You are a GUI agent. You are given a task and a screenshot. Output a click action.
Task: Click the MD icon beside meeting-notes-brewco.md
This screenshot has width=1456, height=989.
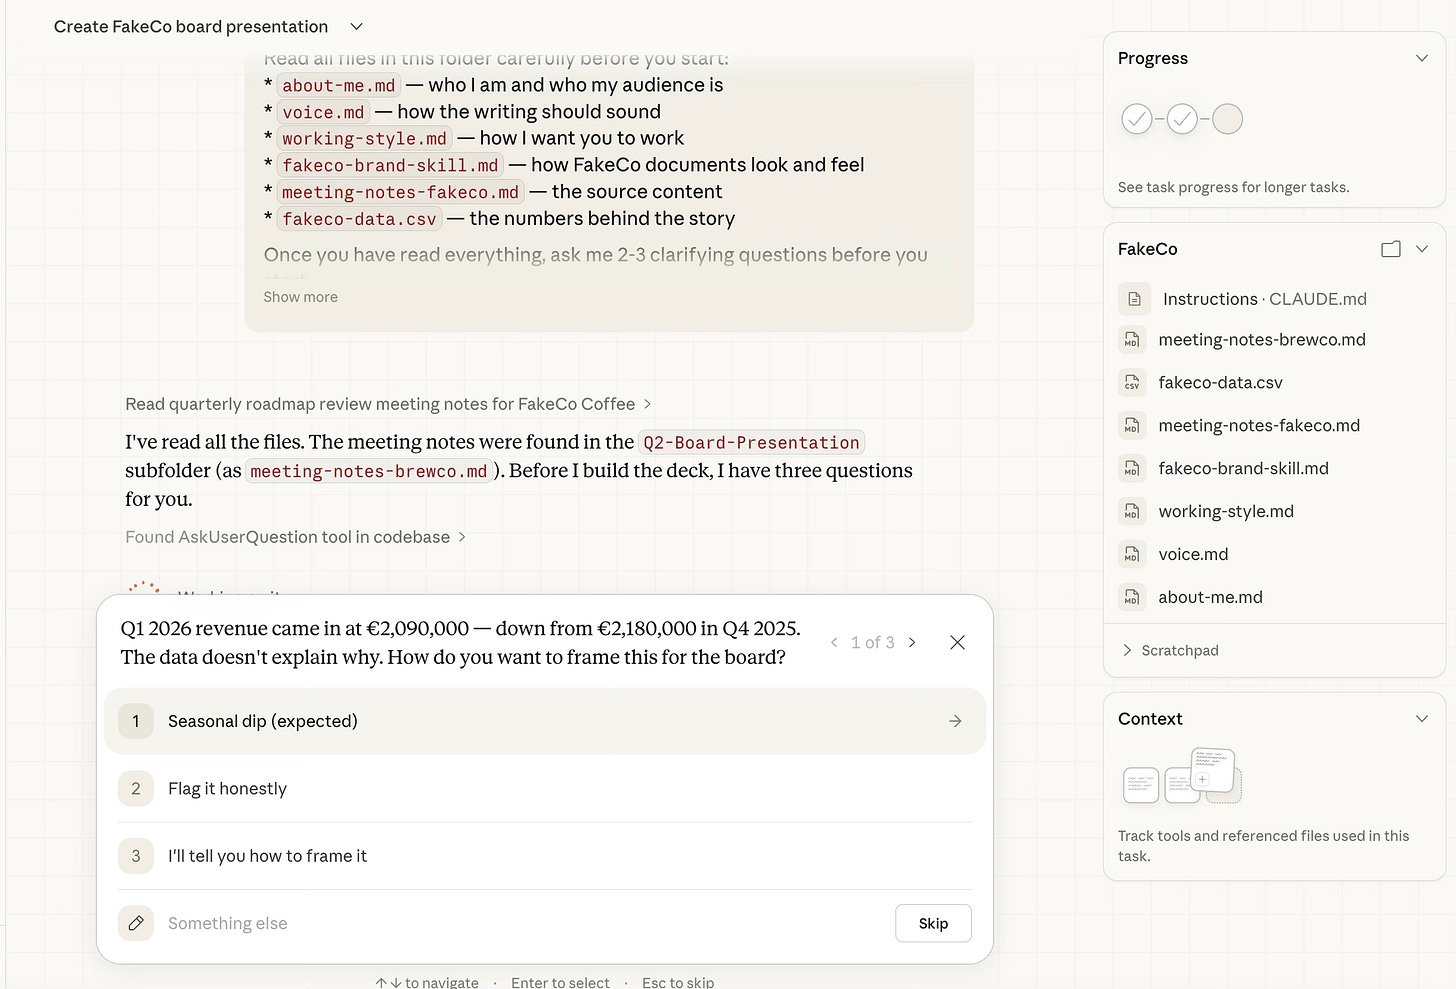click(1132, 340)
